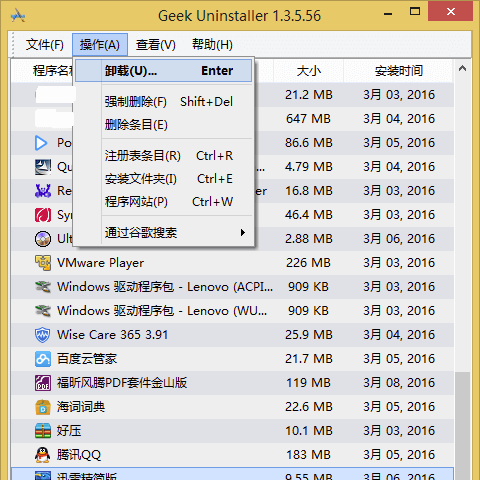Image resolution: width=480 pixels, height=480 pixels.
Task: Click the 16.8 MB size cell
Action: tap(309, 191)
